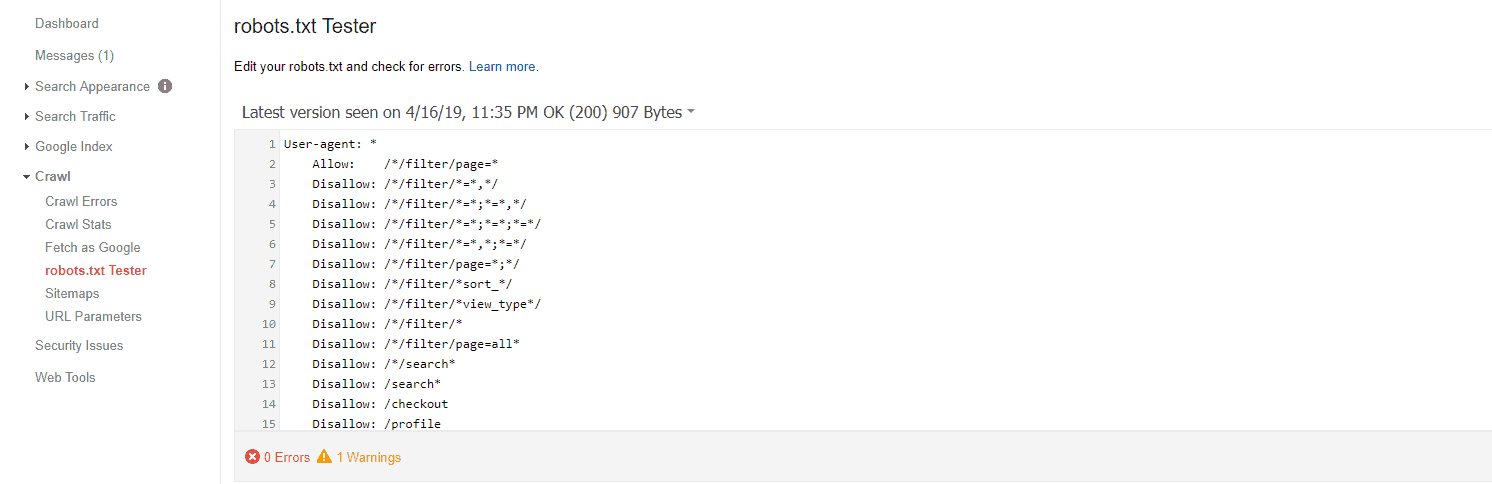Expand the Search Traffic section arrow

click(x=27, y=117)
